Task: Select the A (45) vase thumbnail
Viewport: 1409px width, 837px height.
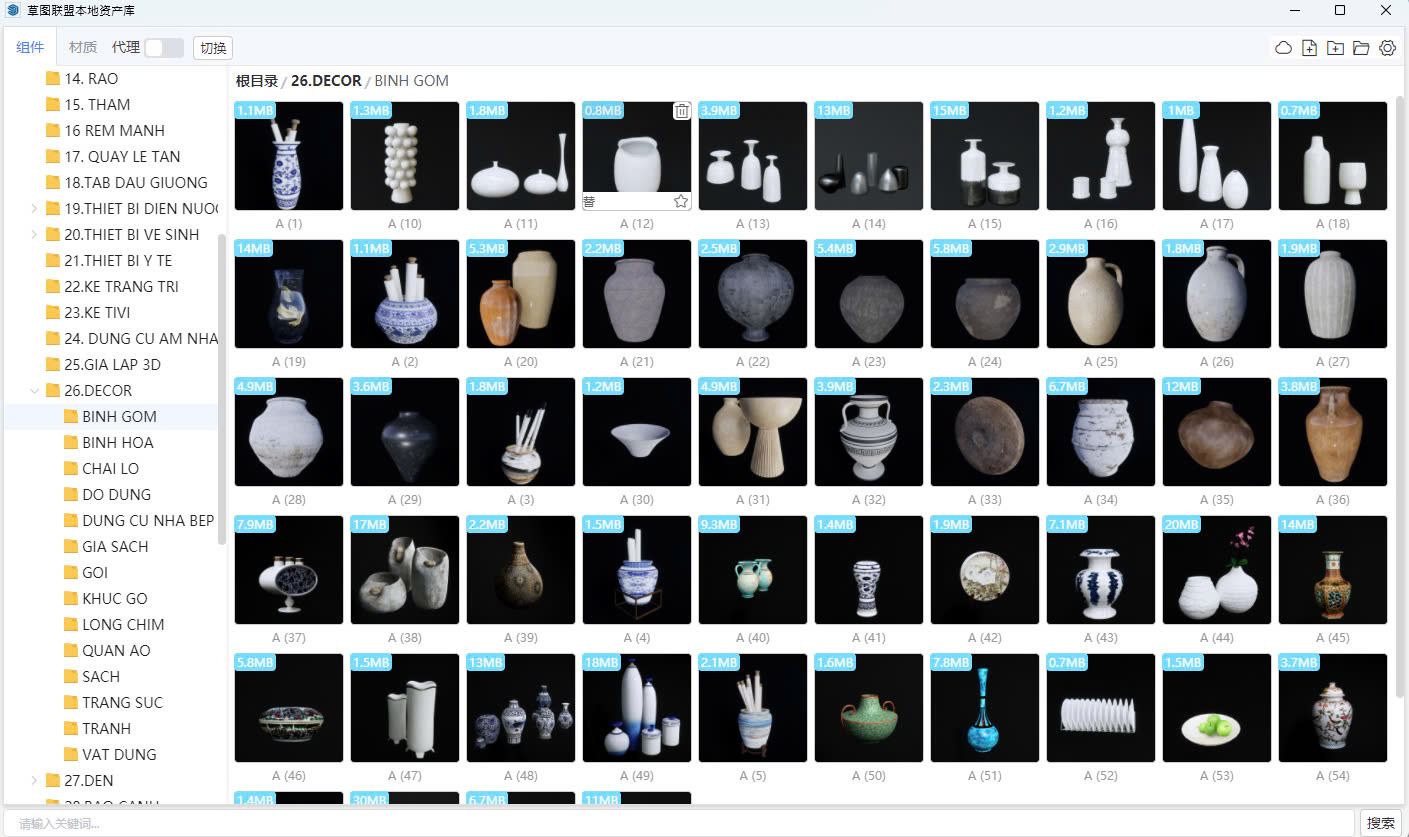Action: (1332, 570)
